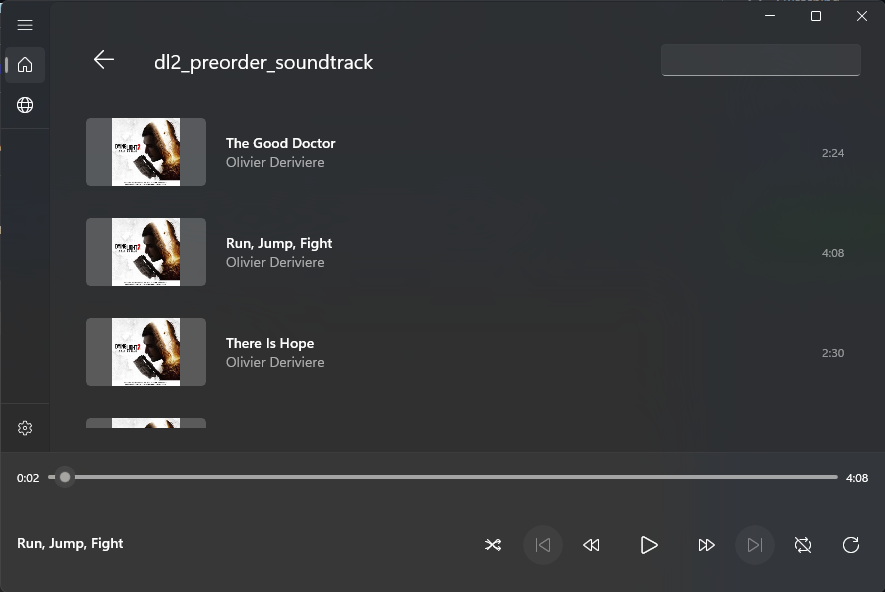The height and width of the screenshot is (592, 885).
Task: Click total time 4:08 beside seek bar
Action: [857, 478]
